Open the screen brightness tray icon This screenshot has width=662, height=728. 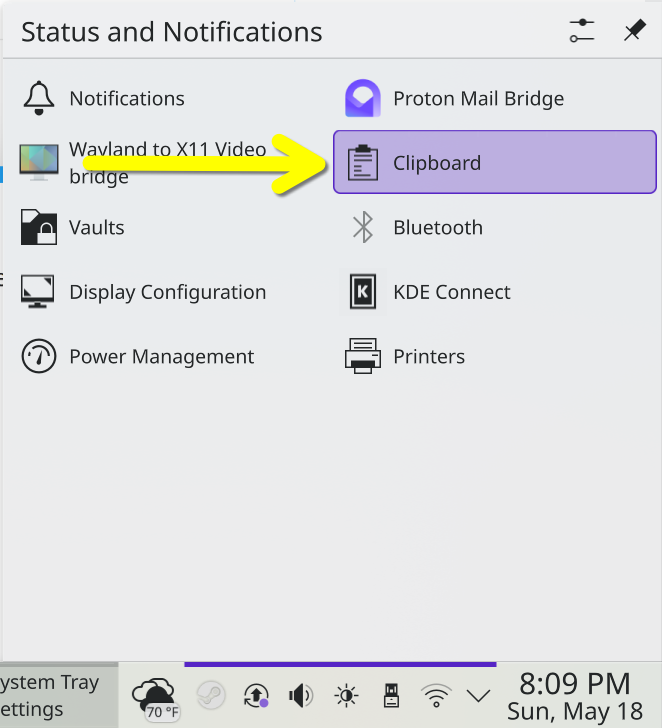click(x=346, y=696)
